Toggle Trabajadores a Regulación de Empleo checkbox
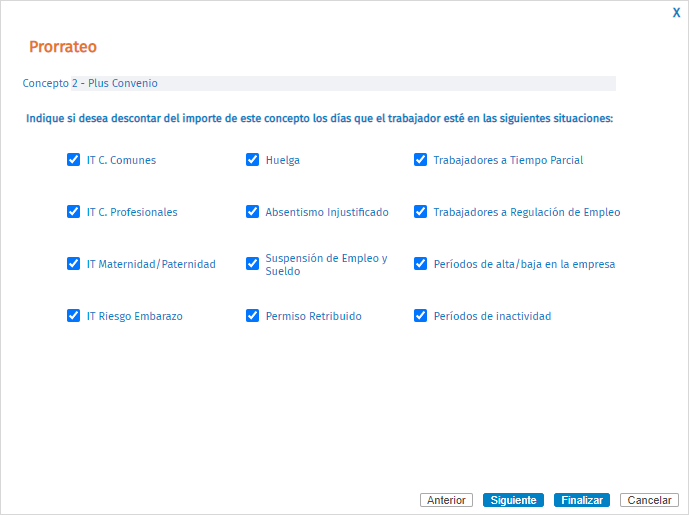 pyautogui.click(x=421, y=211)
